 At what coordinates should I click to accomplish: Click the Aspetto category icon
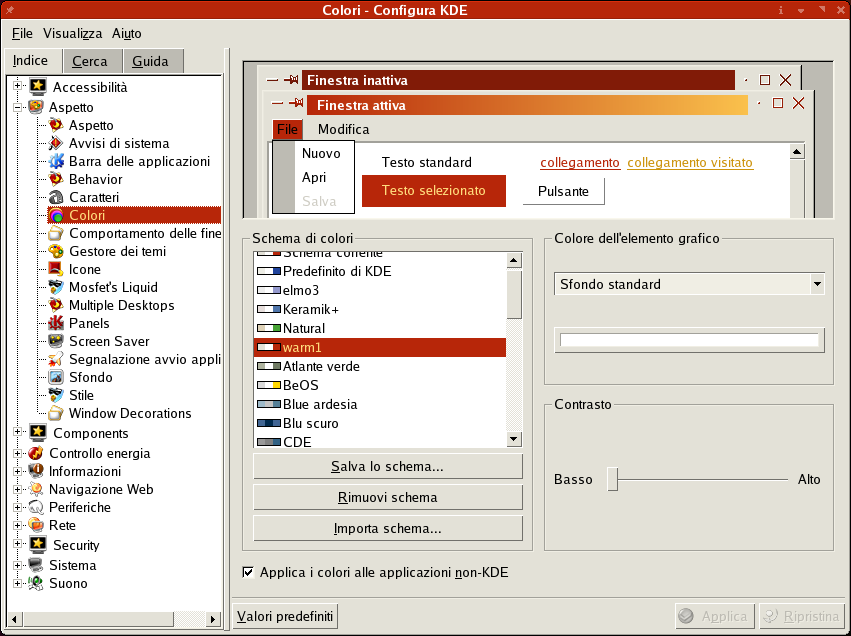coord(36,107)
